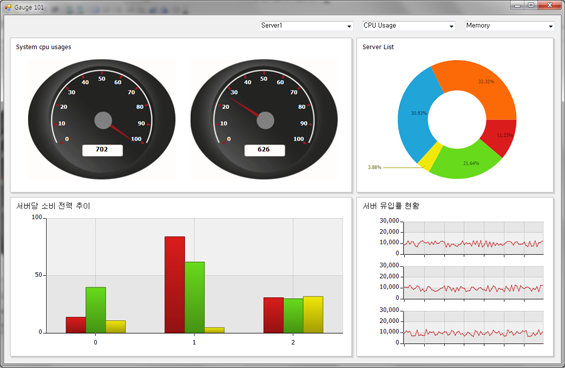The image size is (565, 368).
Task: Click the bottom server inflow line chart
Action: click(473, 327)
